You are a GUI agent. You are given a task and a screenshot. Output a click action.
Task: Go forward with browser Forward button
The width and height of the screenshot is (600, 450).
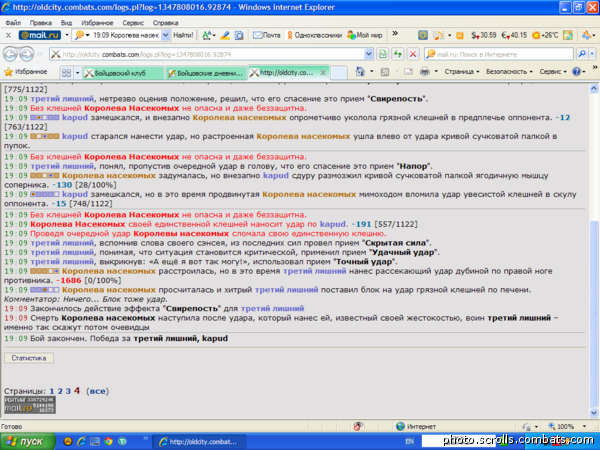click(x=26, y=54)
